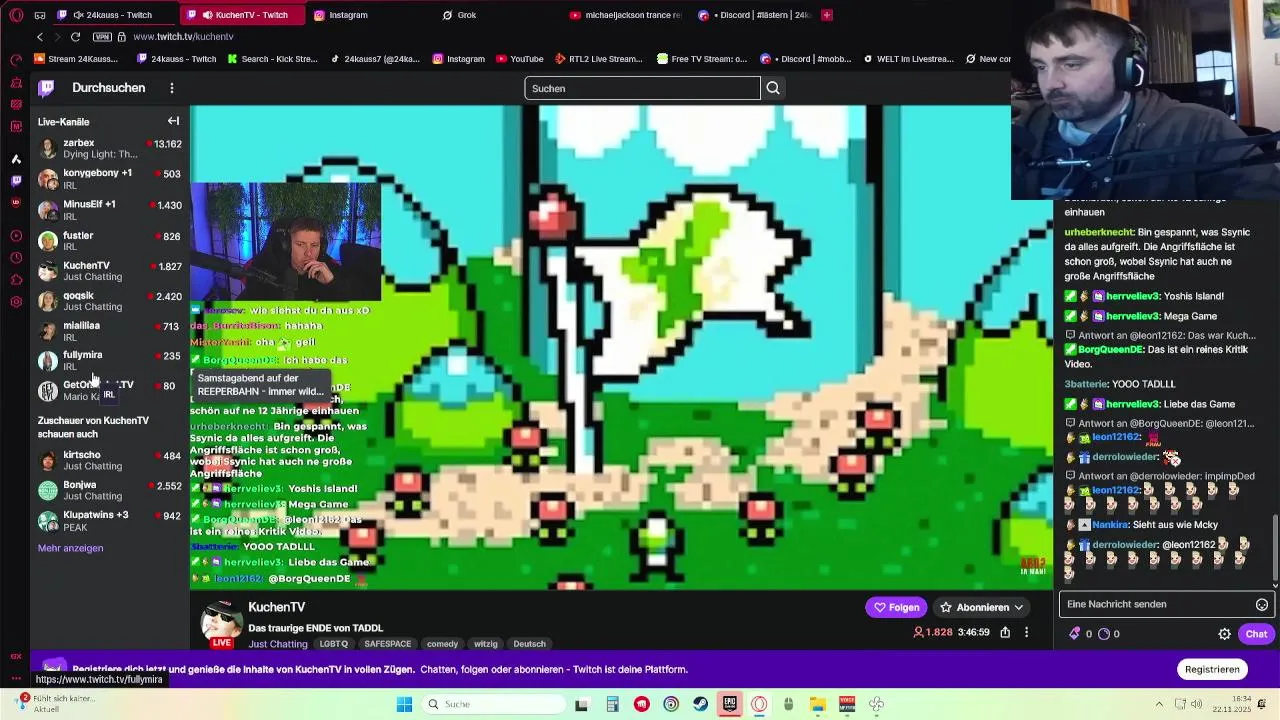Focus the Suchen search field

[x=643, y=88]
